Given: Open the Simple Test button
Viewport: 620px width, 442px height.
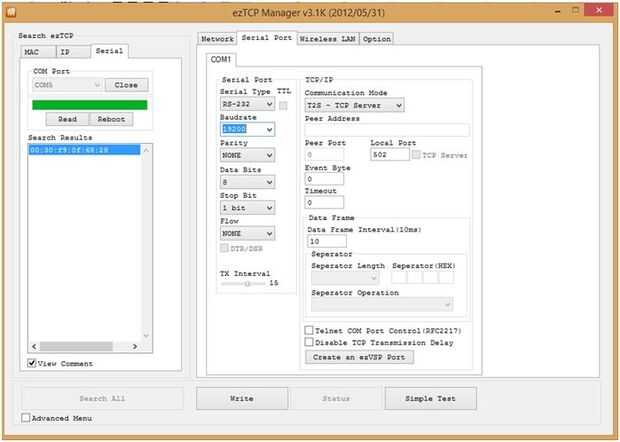Looking at the screenshot, I should point(430,398).
